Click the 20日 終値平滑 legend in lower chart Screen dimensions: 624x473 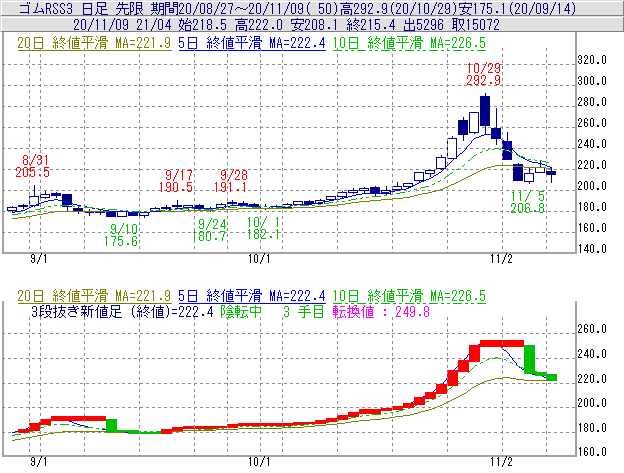[x=94, y=296]
